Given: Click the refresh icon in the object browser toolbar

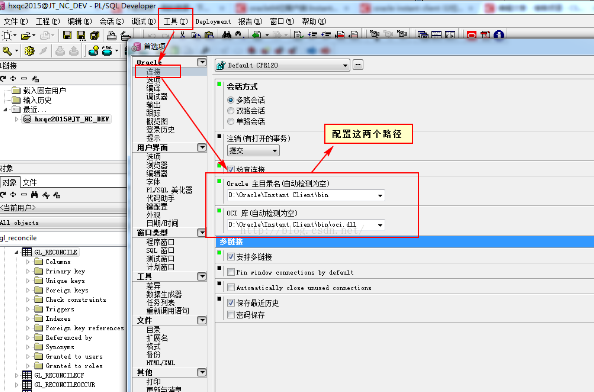Looking at the screenshot, I should point(3,195).
